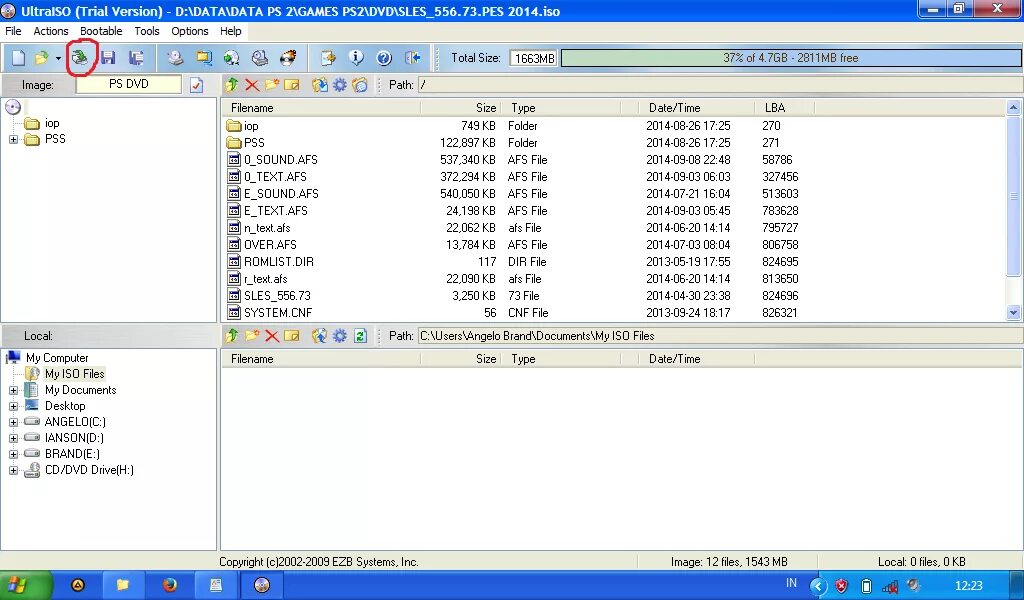
Task: Click image properties checkmark icon beside PS DVD
Action: (197, 85)
